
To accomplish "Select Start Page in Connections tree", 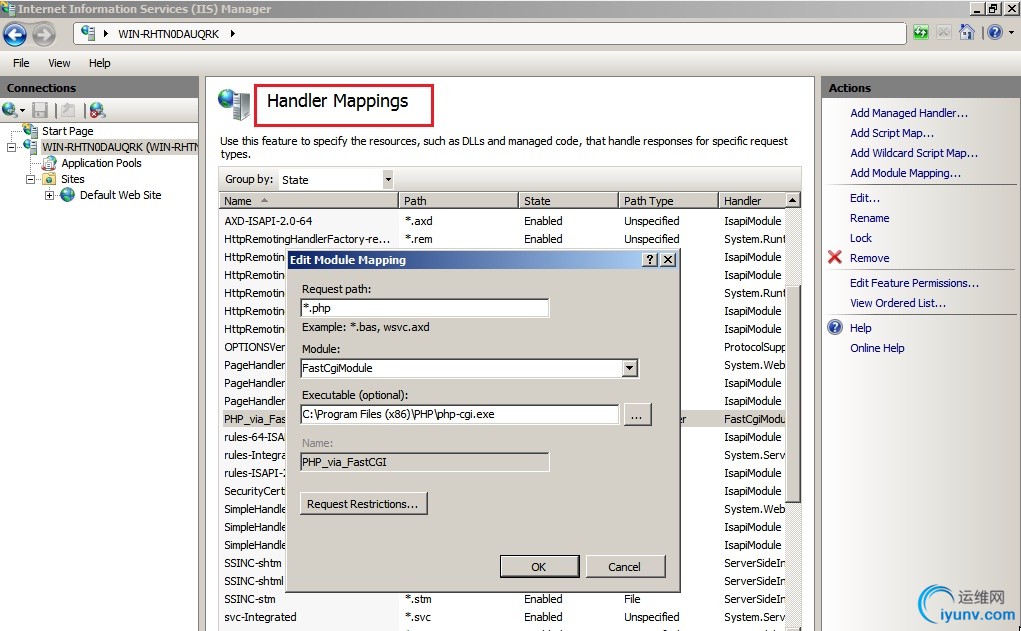I will click(x=67, y=131).
